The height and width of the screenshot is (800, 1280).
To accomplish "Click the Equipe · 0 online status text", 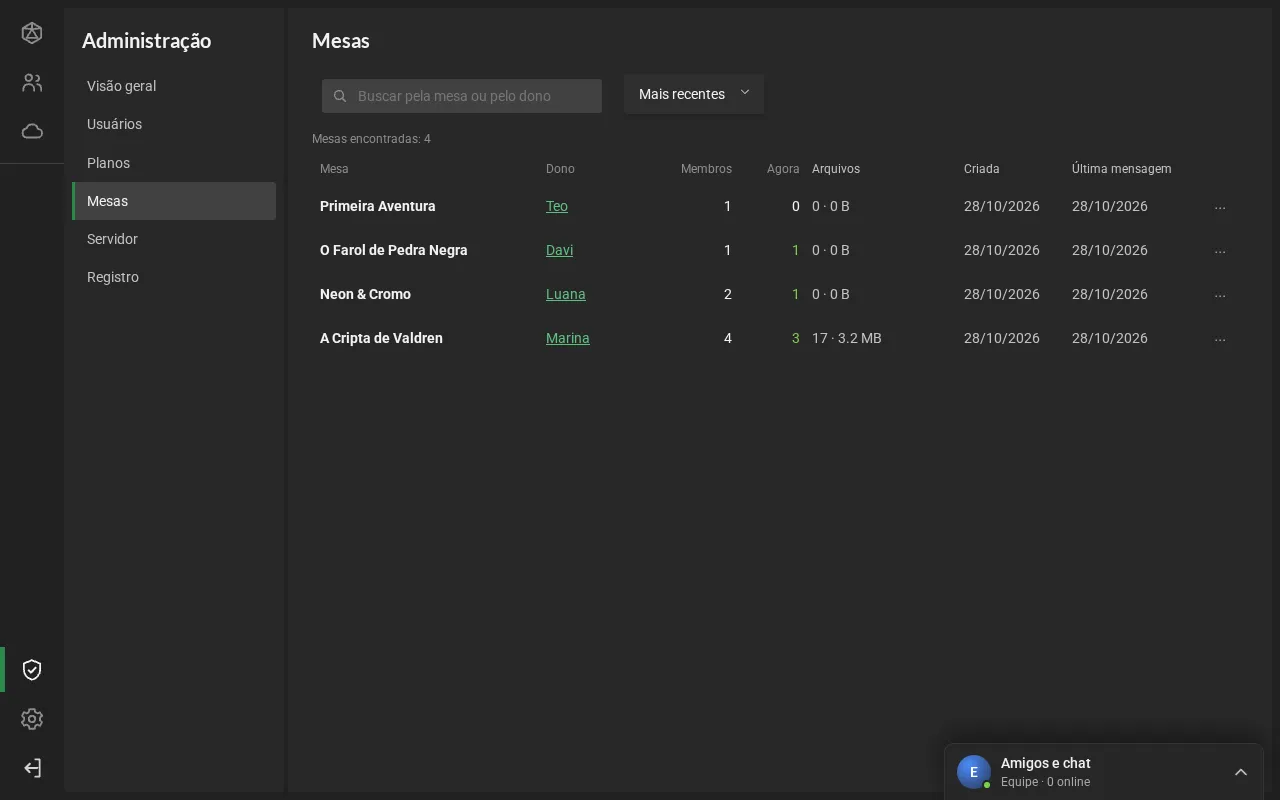I will click(1045, 782).
